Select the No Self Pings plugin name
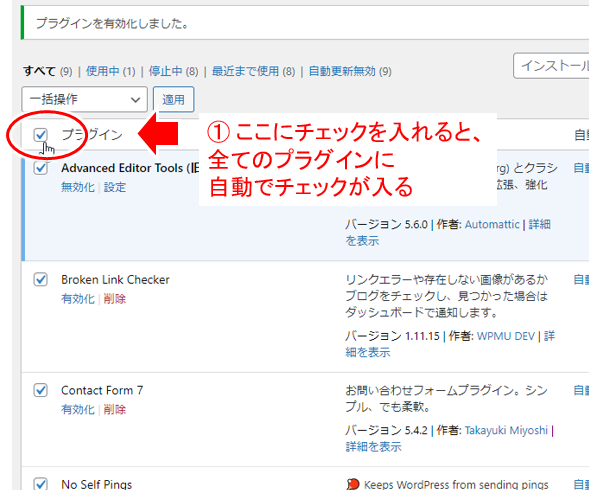The image size is (589, 490). [97, 484]
